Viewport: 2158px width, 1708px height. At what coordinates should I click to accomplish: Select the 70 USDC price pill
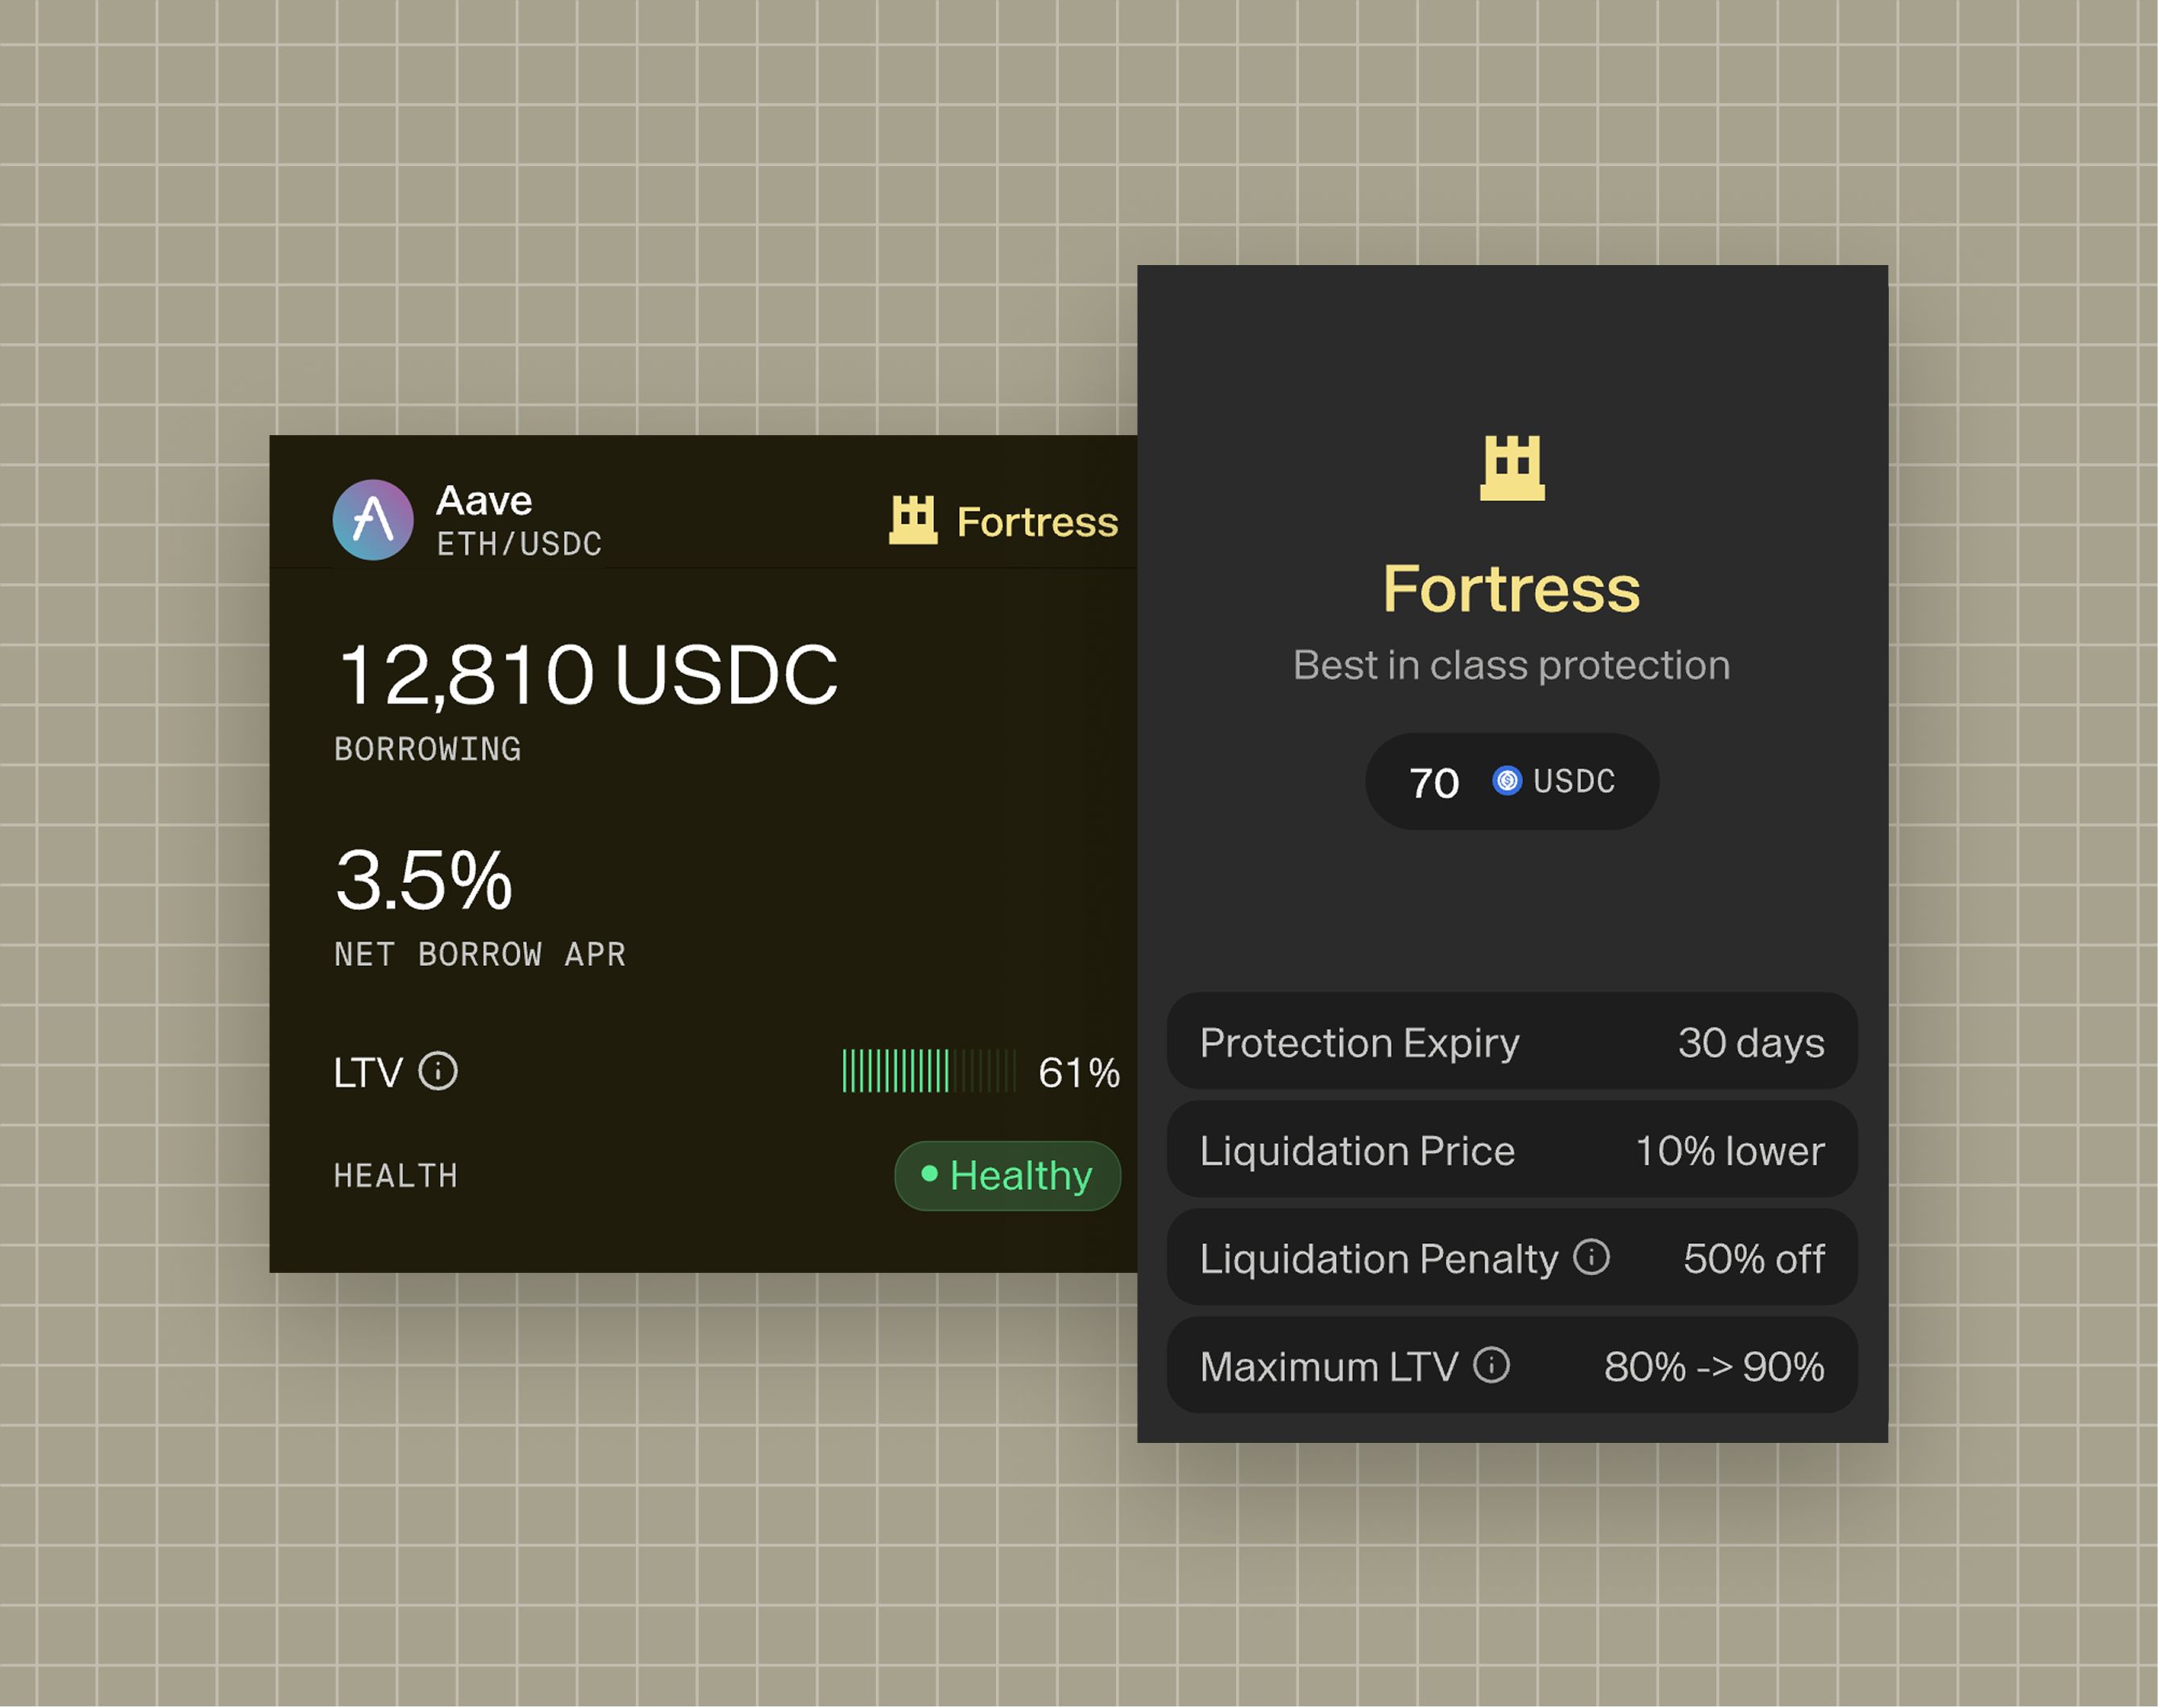(x=1511, y=782)
